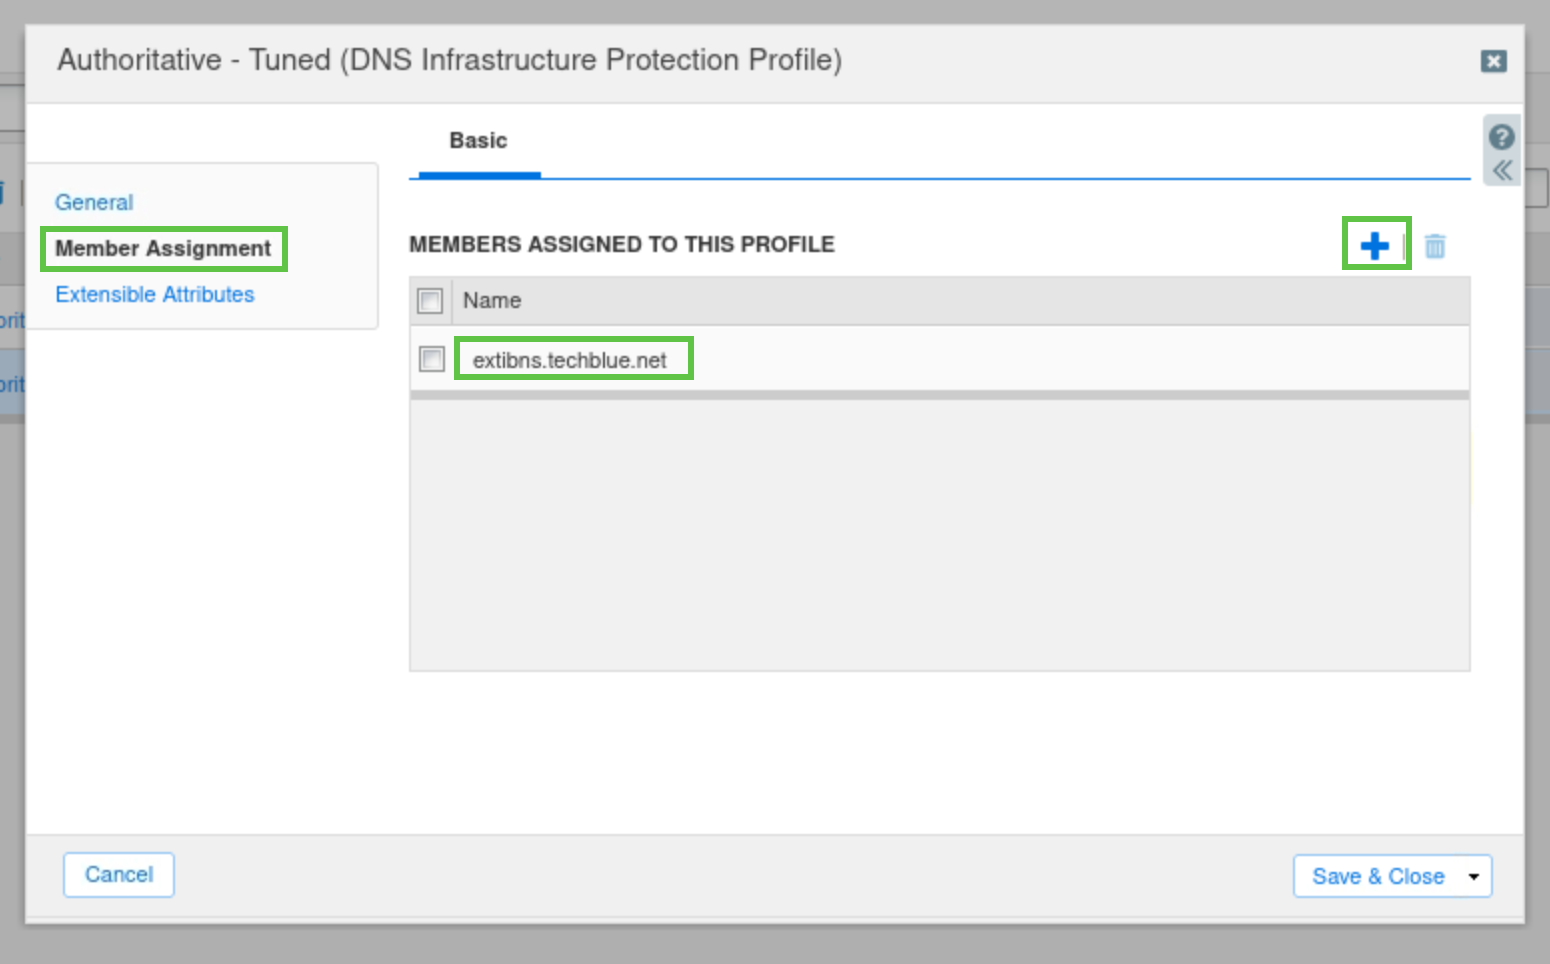Viewport: 1550px width, 964px height.
Task: Tick the select-all checkbox beside Name
Action: click(430, 301)
